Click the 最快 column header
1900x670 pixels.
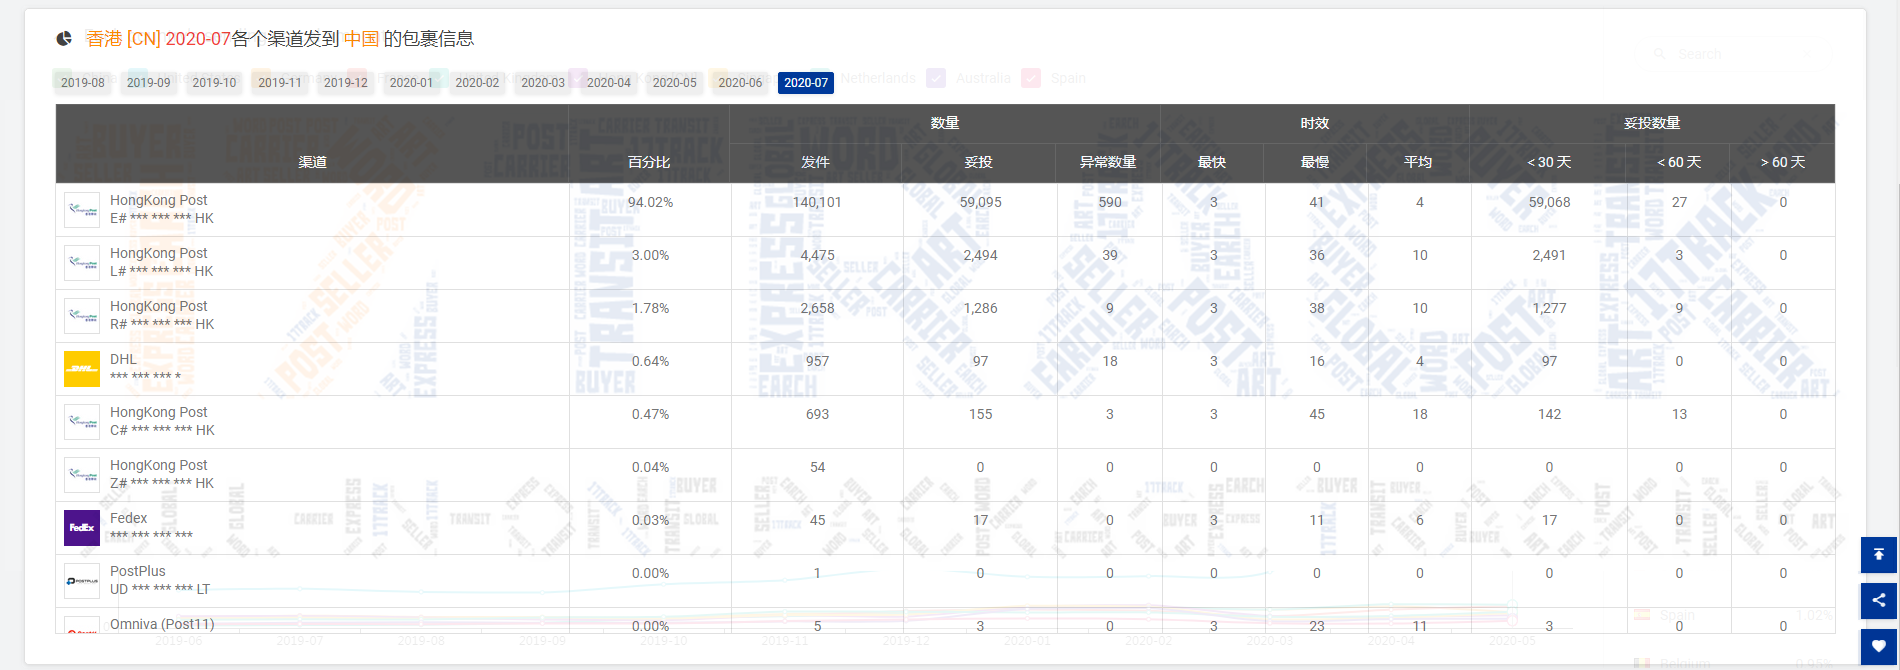click(1212, 162)
